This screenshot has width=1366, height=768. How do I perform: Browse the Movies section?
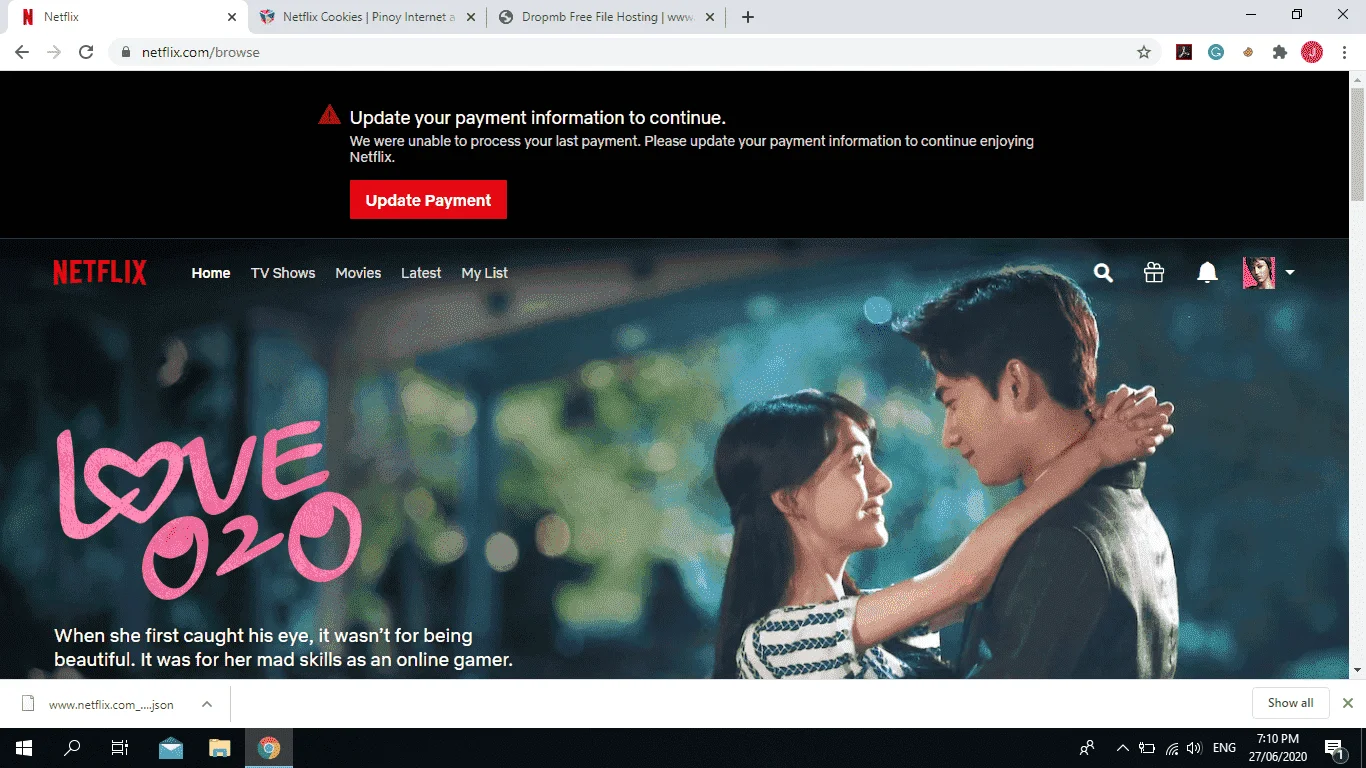[358, 273]
